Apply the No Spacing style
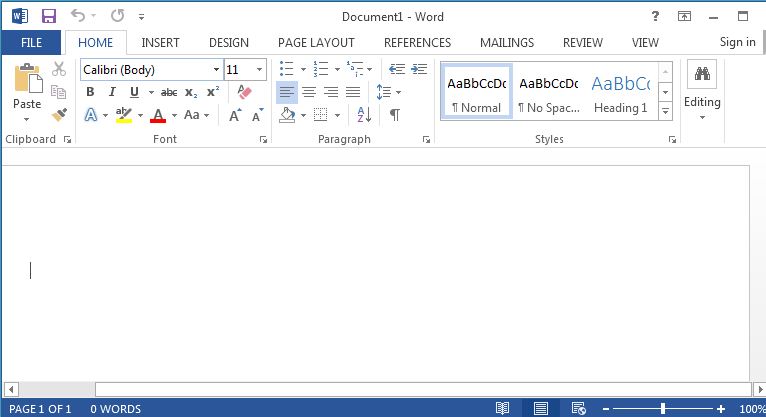 pos(549,91)
